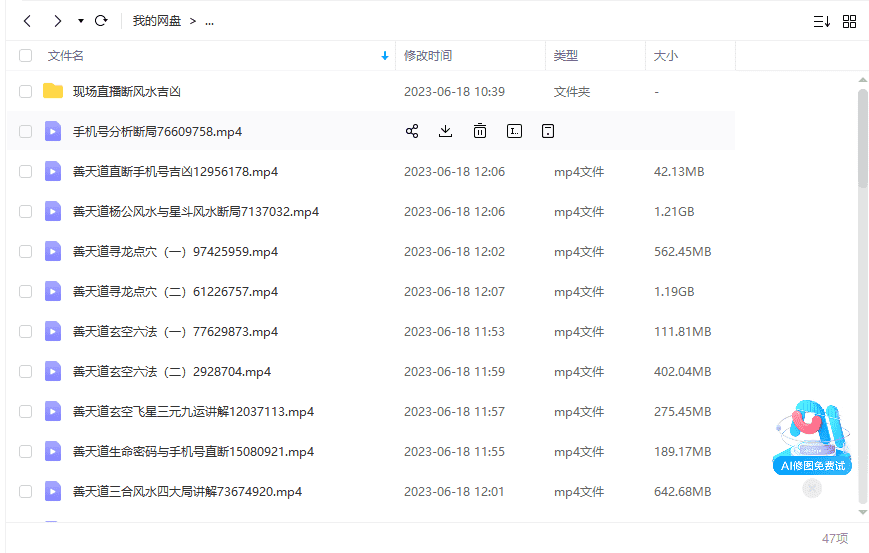Screen dimensions: 869x553
Task: Switch to grid view layout
Action: (x=849, y=21)
